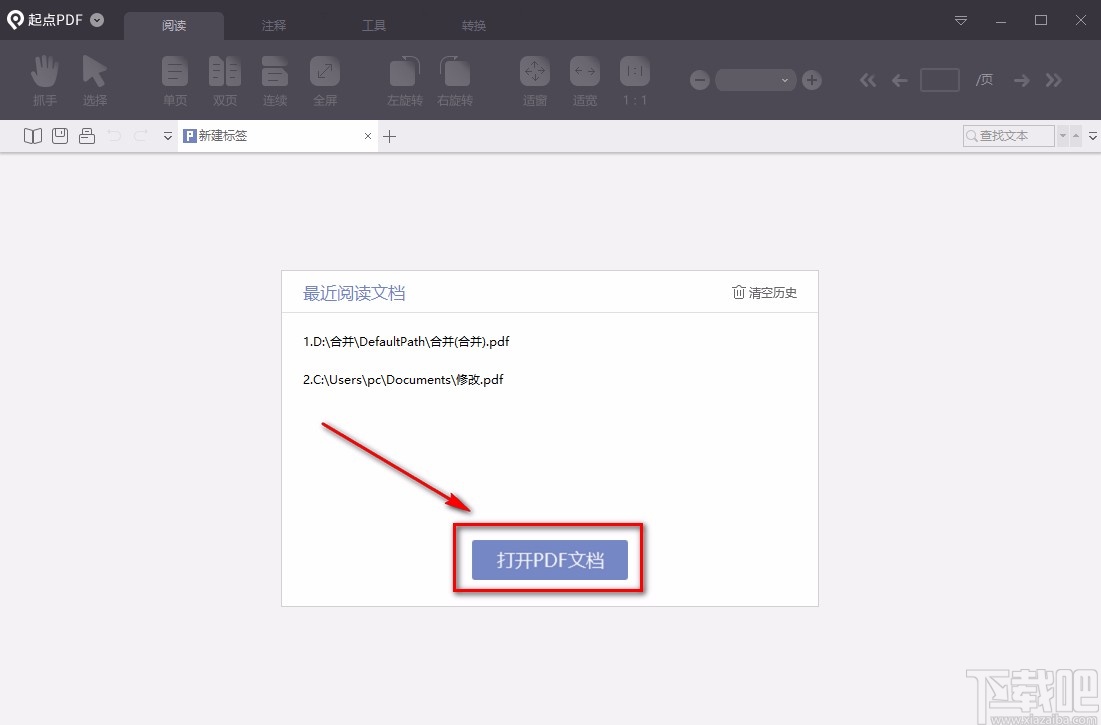Open the chevron menu next to print icon

167,136
